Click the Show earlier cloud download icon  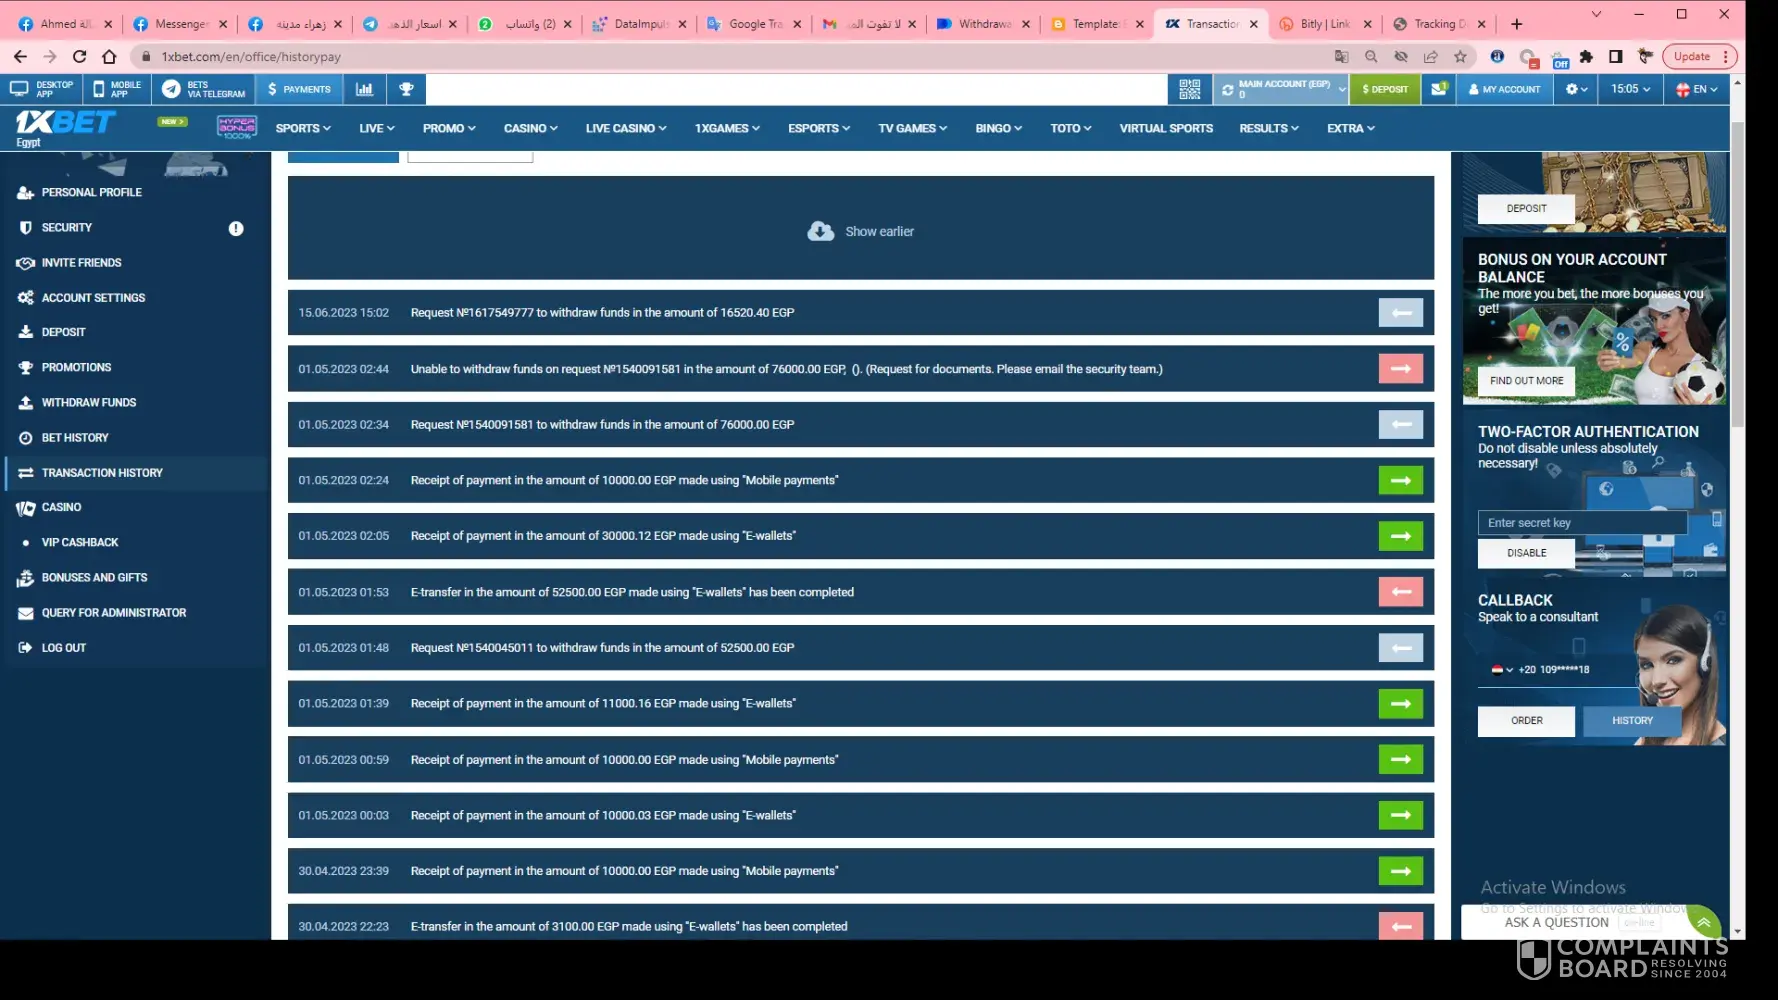pyautogui.click(x=820, y=231)
